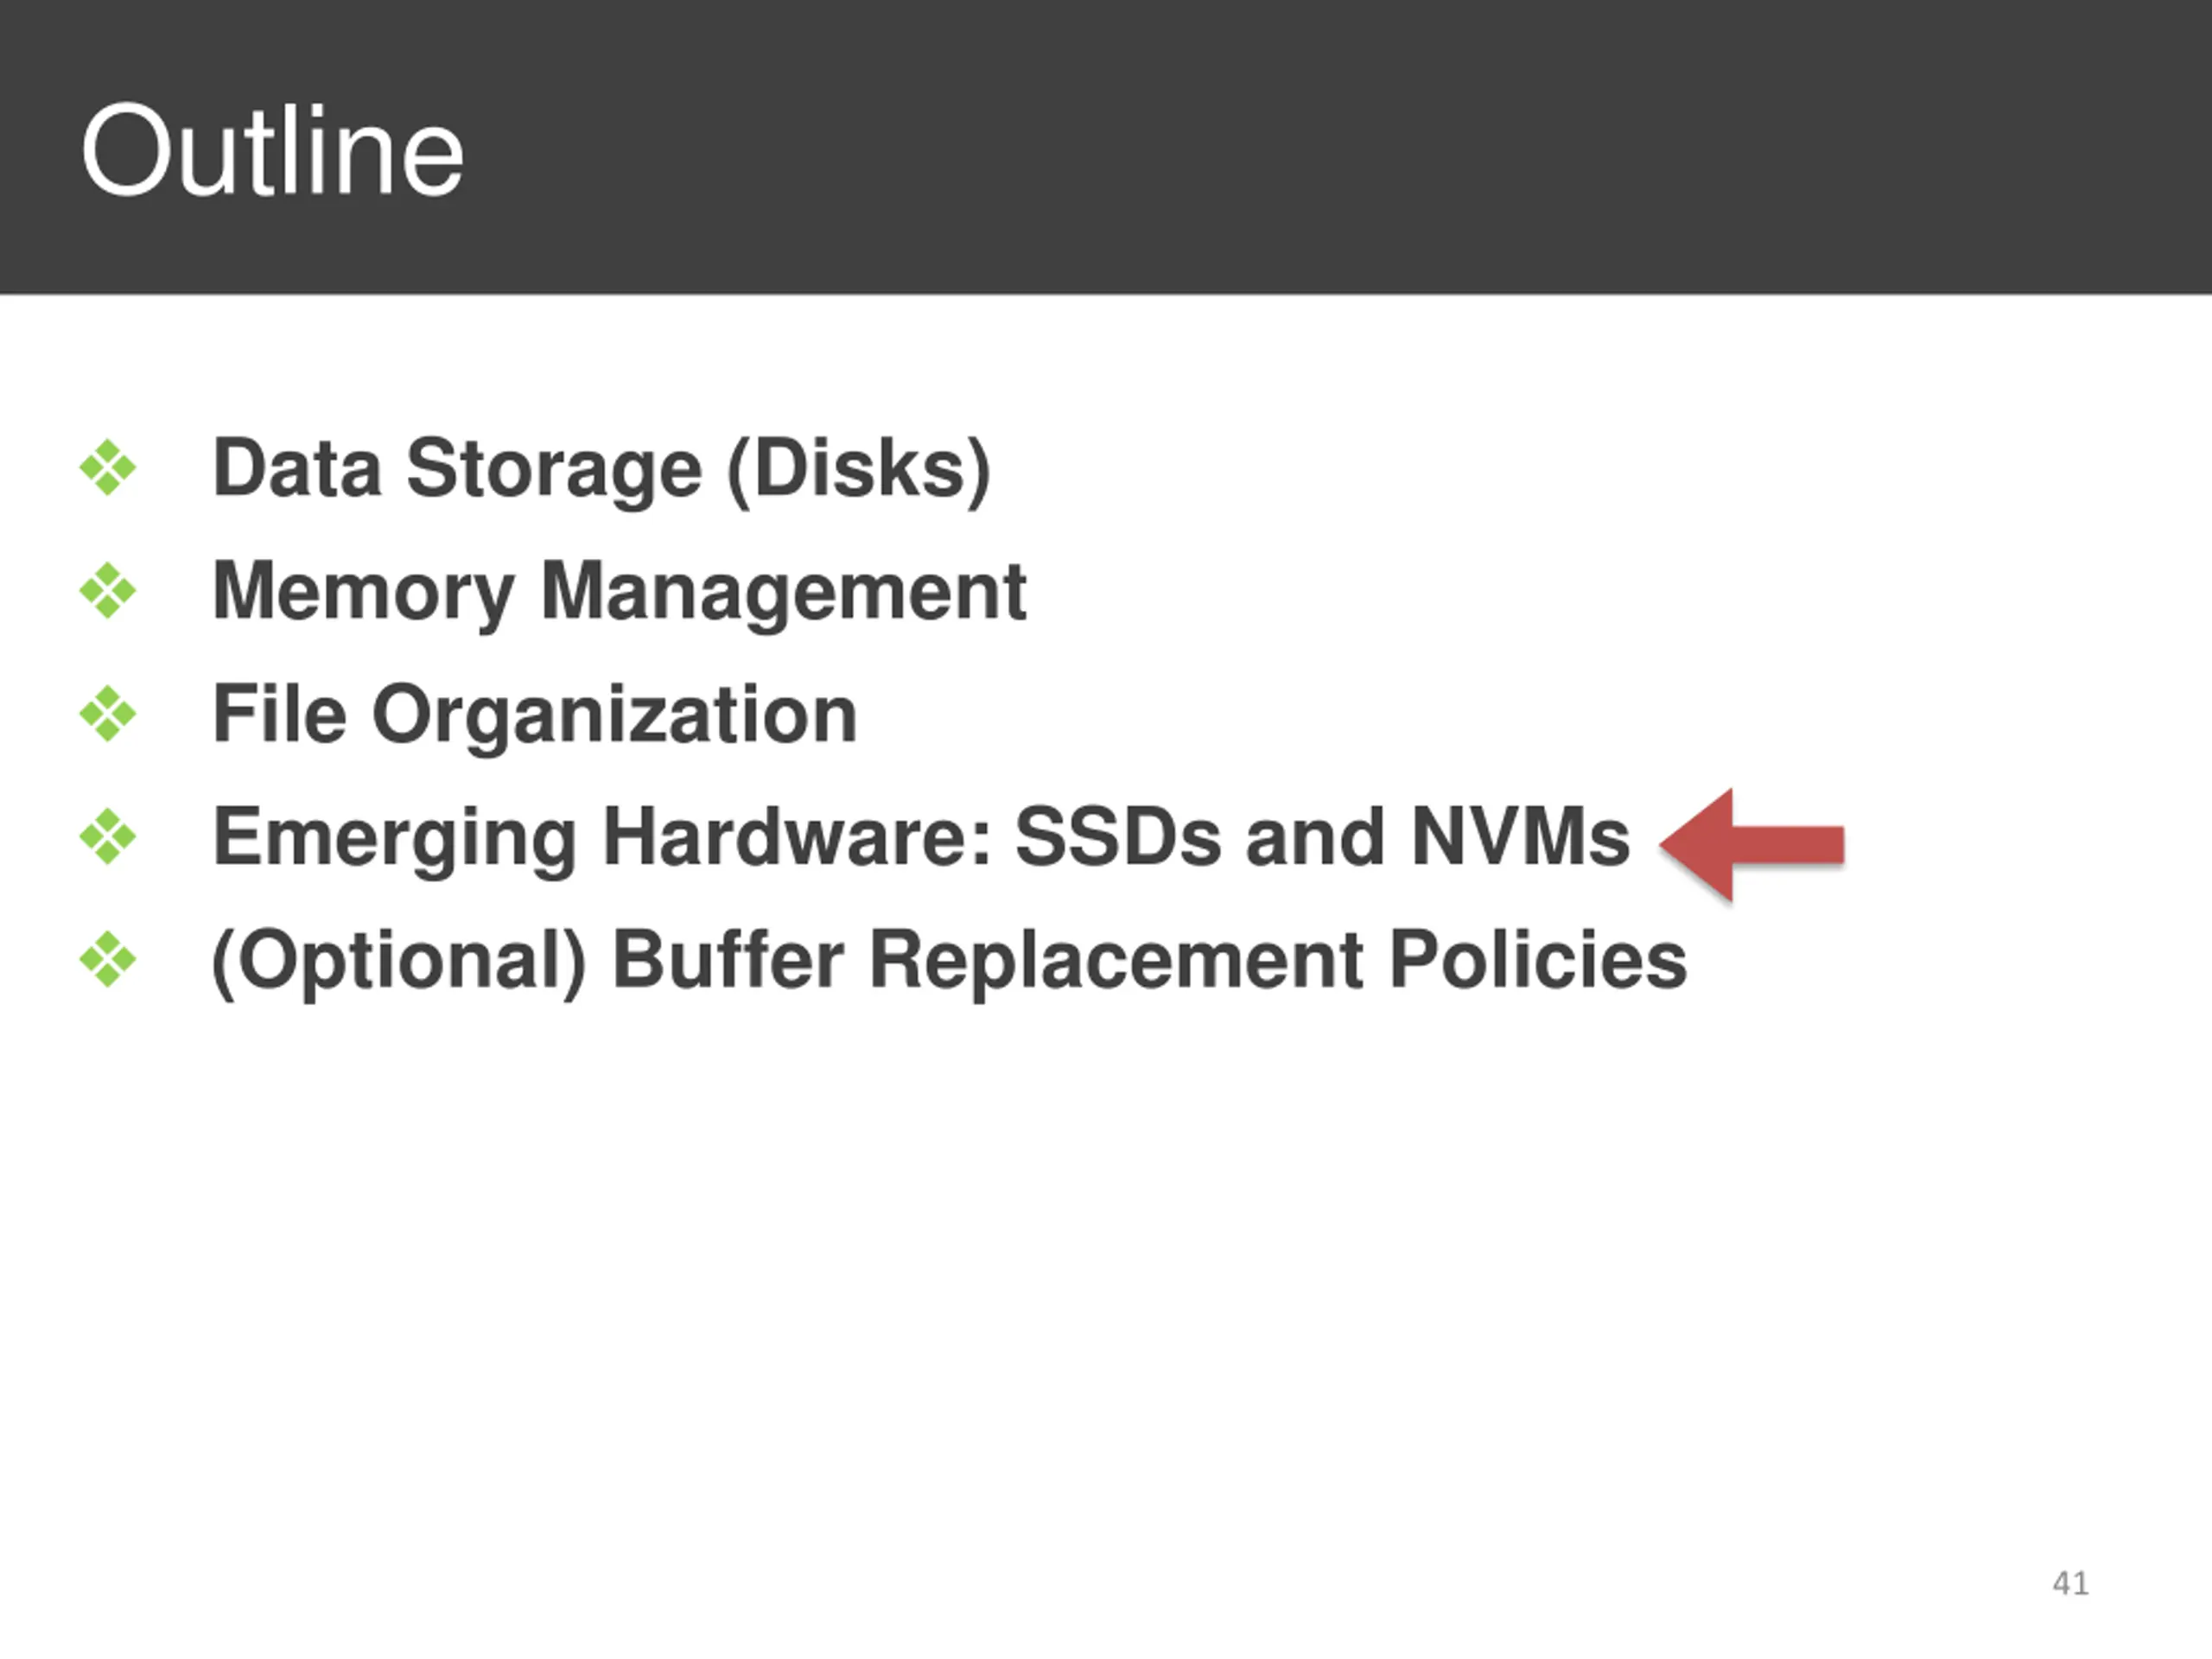Click the bullet beside Emerging Hardware line

point(108,836)
